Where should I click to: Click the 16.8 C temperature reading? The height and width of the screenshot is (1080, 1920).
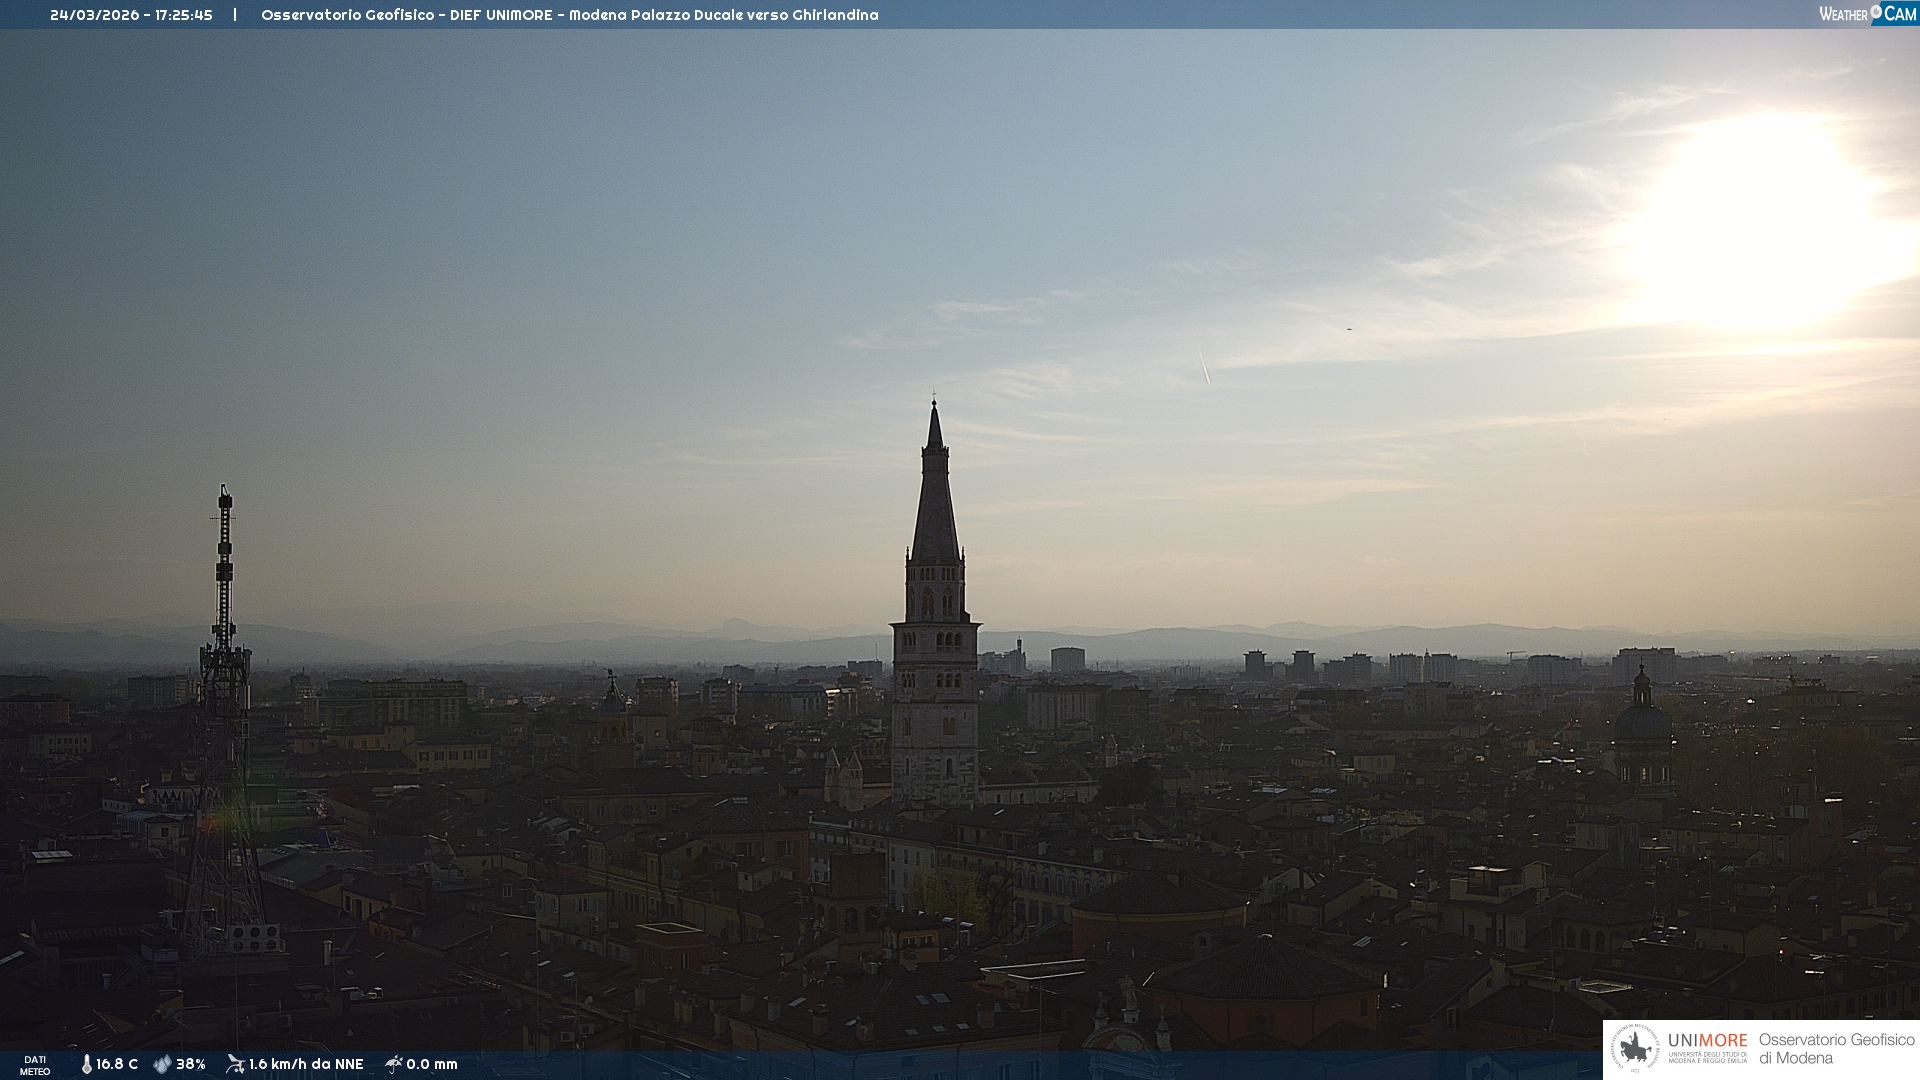pos(117,1064)
